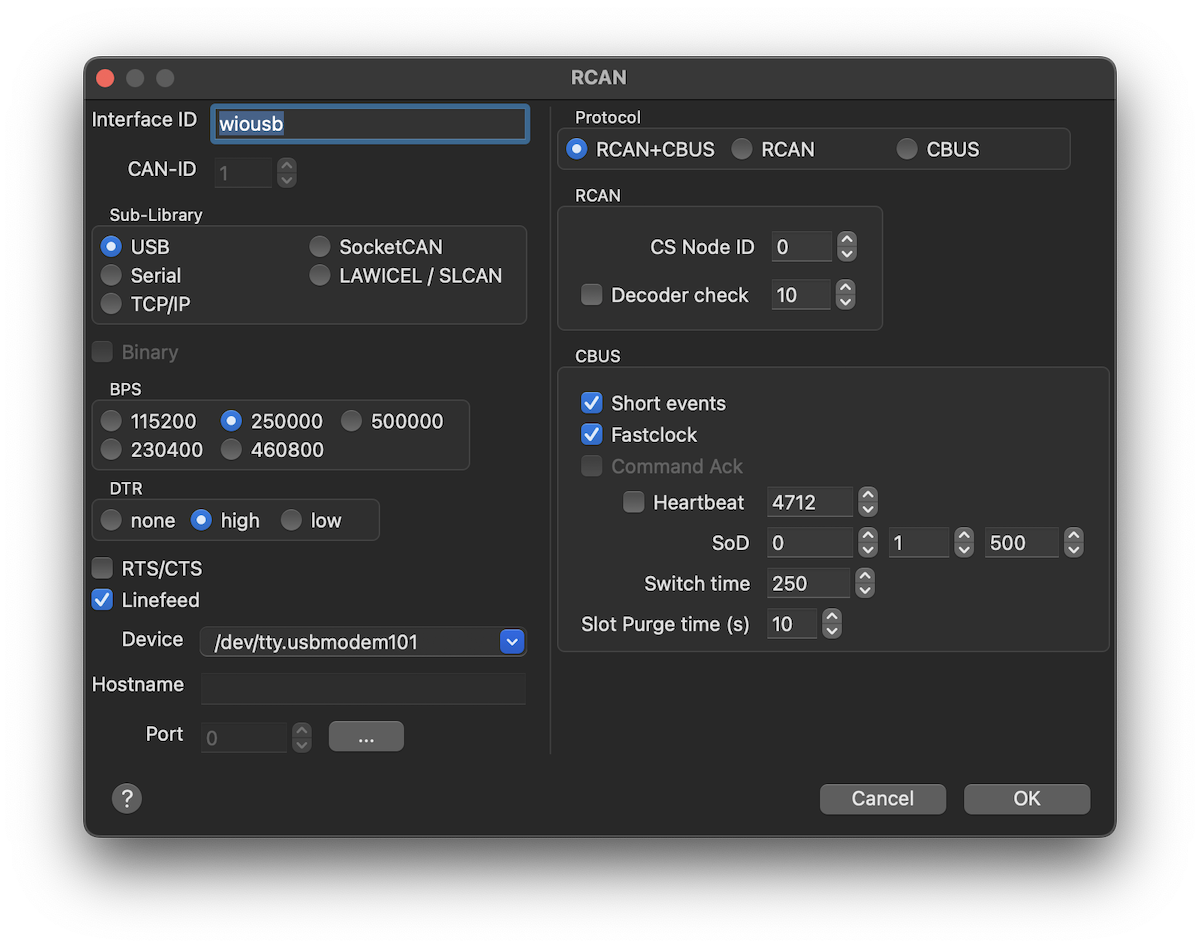
Task: Decrease the Slot Purge time stepper
Action: click(831, 631)
